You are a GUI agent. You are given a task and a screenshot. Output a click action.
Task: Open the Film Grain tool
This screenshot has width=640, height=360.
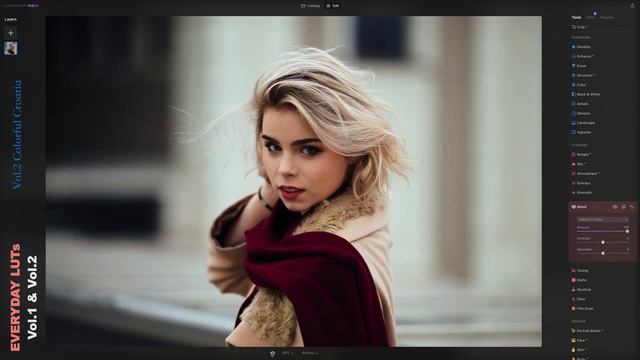pos(583,309)
